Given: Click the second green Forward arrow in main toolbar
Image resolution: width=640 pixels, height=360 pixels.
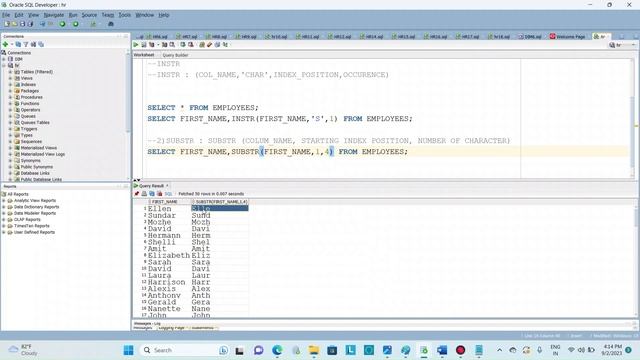Looking at the screenshot, I should tap(76, 24).
